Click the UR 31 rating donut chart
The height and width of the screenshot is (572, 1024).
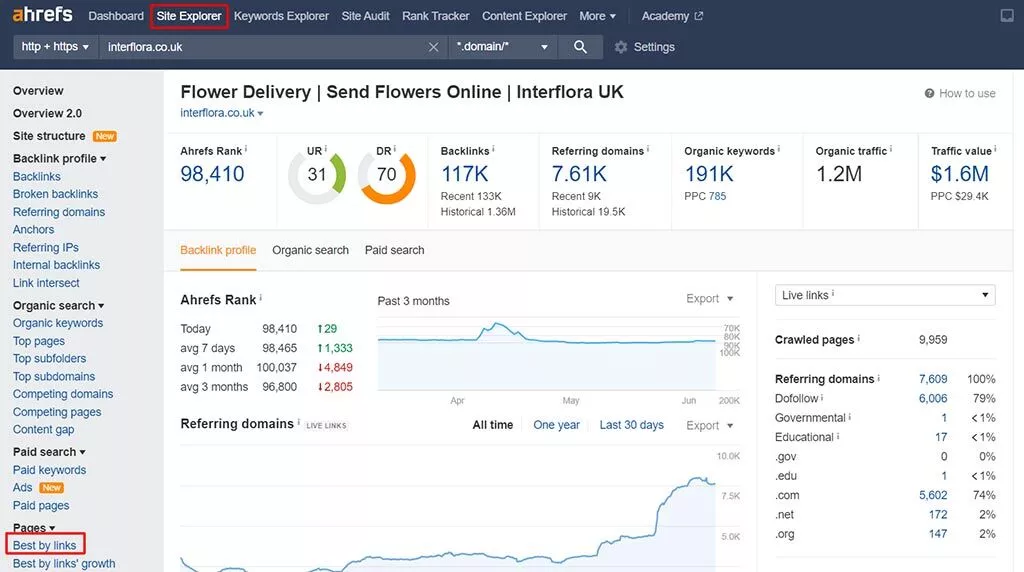coord(317,175)
